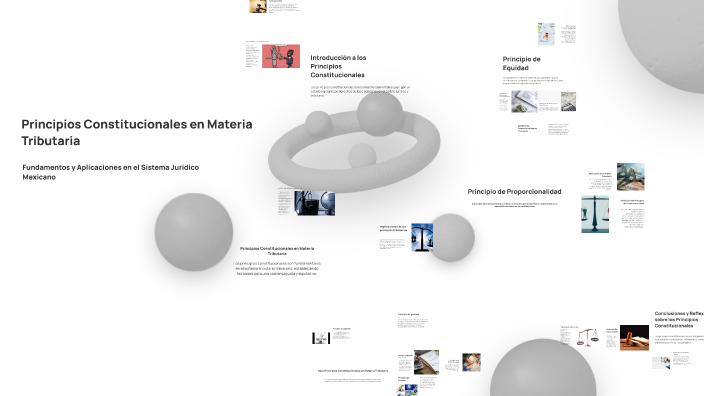
Task: Click the wooden gavel thumbnail near Conclusiones
Action: pyautogui.click(x=634, y=338)
